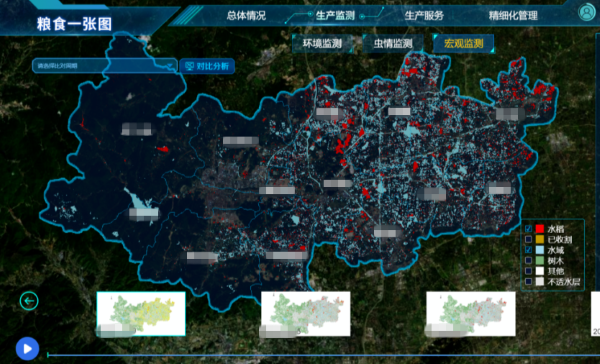The width and height of the screenshot is (600, 364).
Task: Click the bottom timeline slider track
Action: (x=323, y=355)
